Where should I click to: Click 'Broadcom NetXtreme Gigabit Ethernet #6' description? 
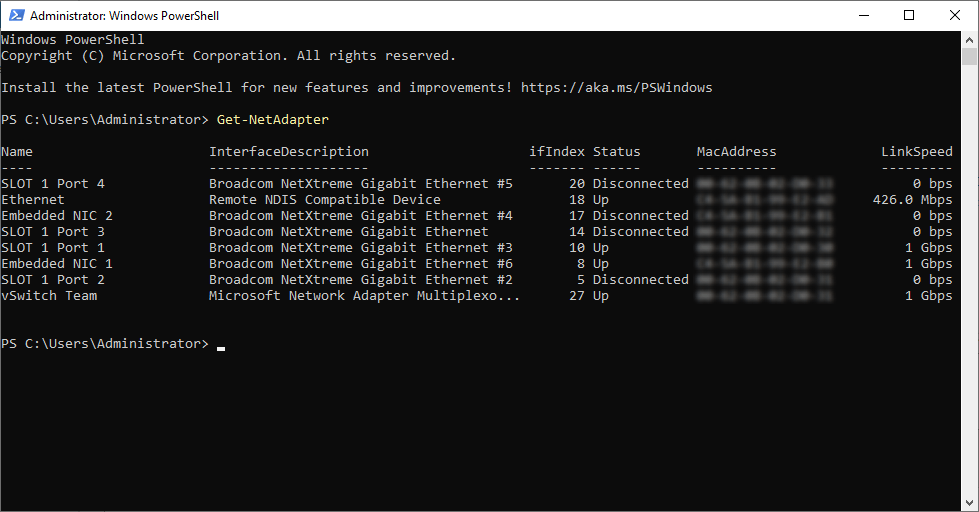point(361,263)
